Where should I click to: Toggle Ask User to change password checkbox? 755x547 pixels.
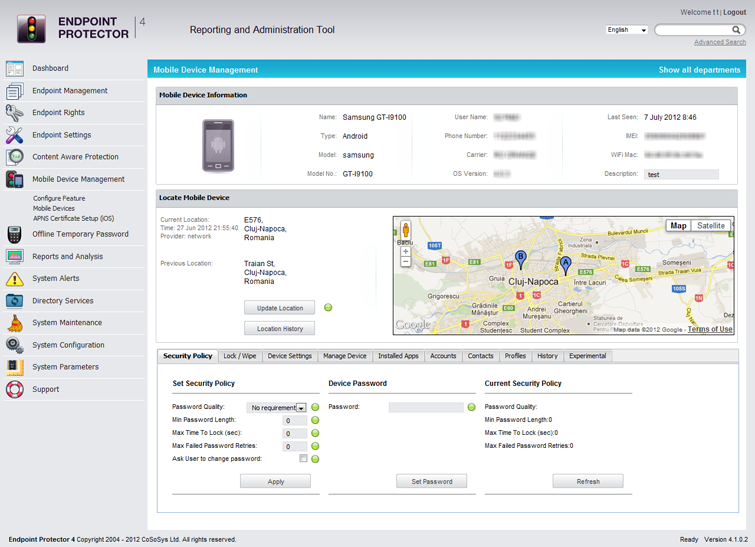click(303, 458)
